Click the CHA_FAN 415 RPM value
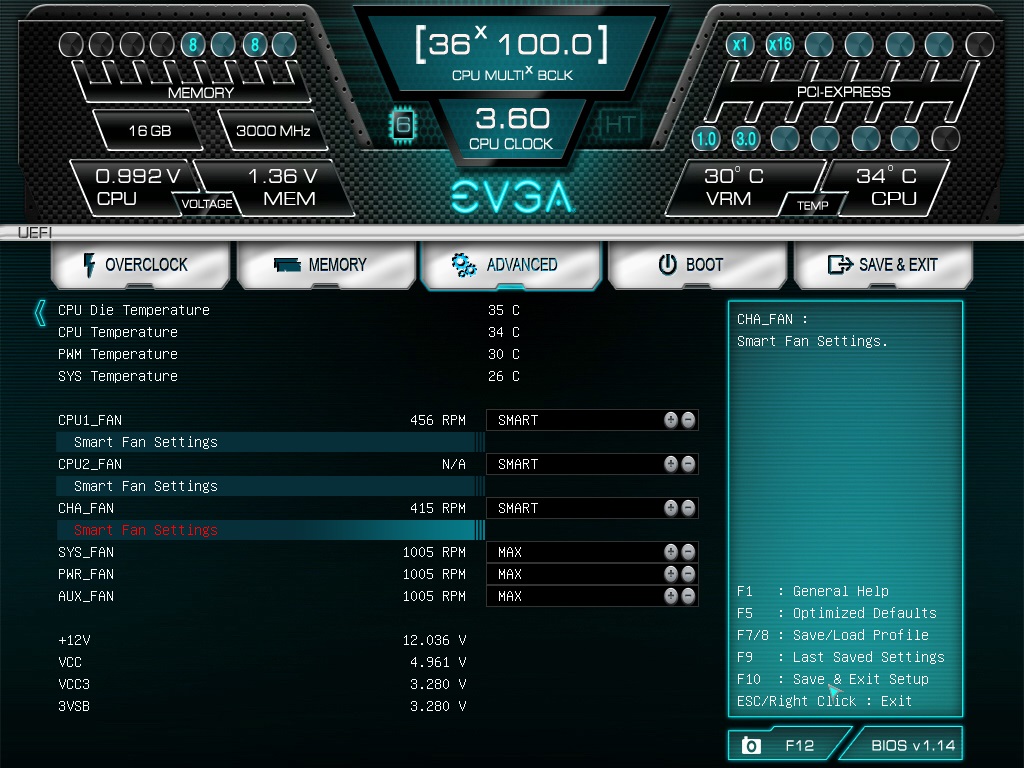 tap(438, 508)
